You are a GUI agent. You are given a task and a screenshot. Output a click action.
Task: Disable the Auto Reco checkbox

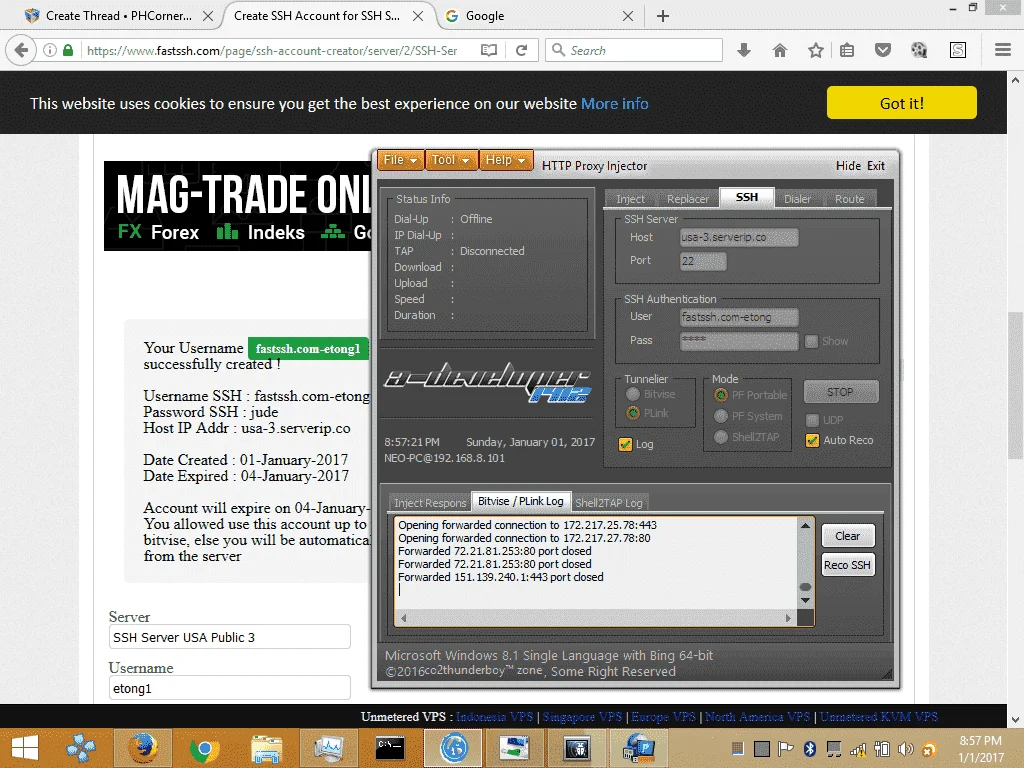(x=812, y=440)
